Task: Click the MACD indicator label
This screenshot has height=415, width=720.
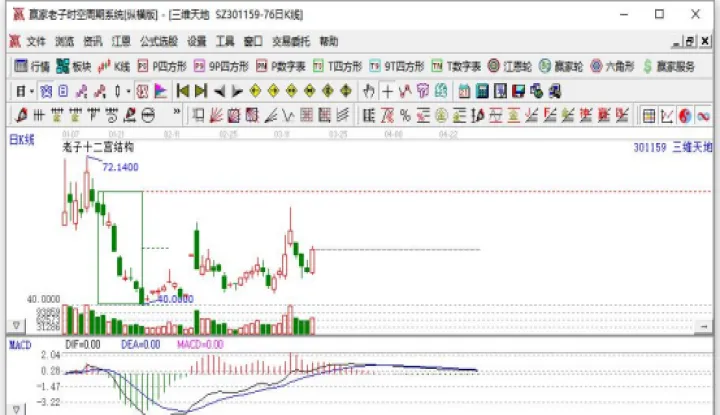Action: [x=20, y=345]
